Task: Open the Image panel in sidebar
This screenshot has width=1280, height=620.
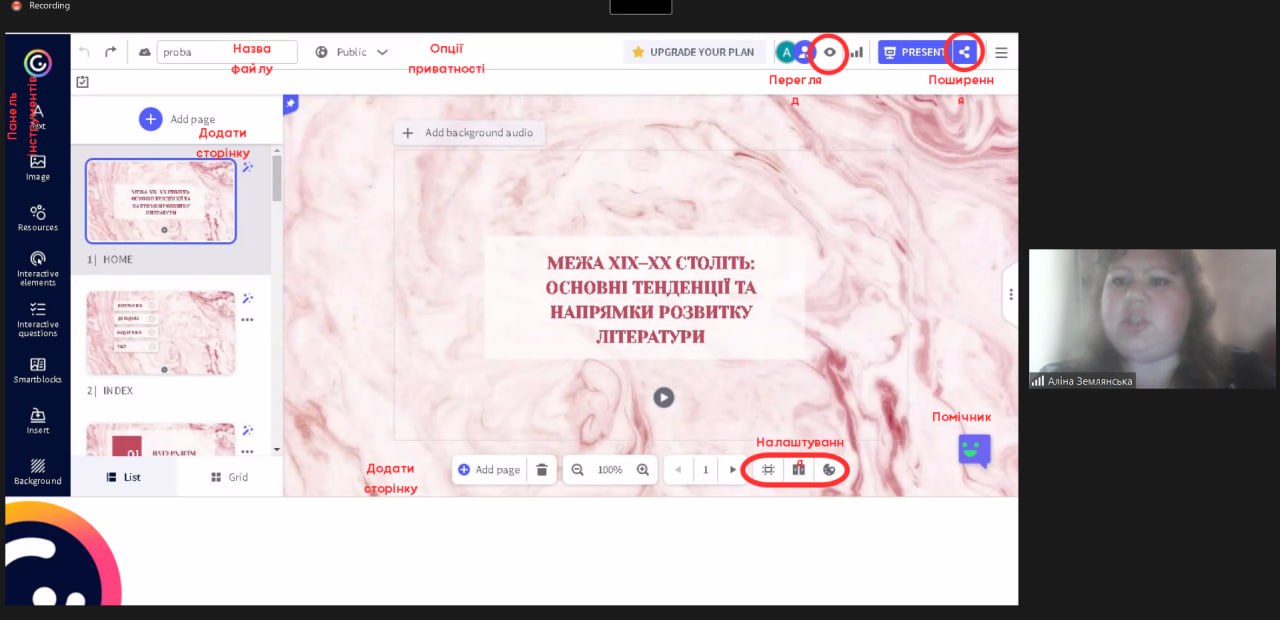Action: pyautogui.click(x=38, y=167)
